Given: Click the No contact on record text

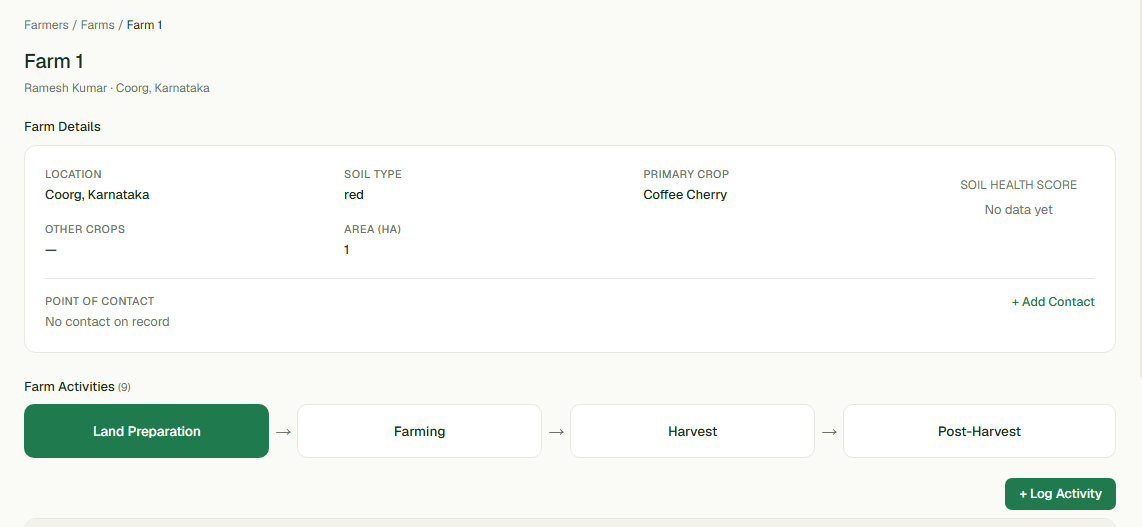Looking at the screenshot, I should (107, 322).
